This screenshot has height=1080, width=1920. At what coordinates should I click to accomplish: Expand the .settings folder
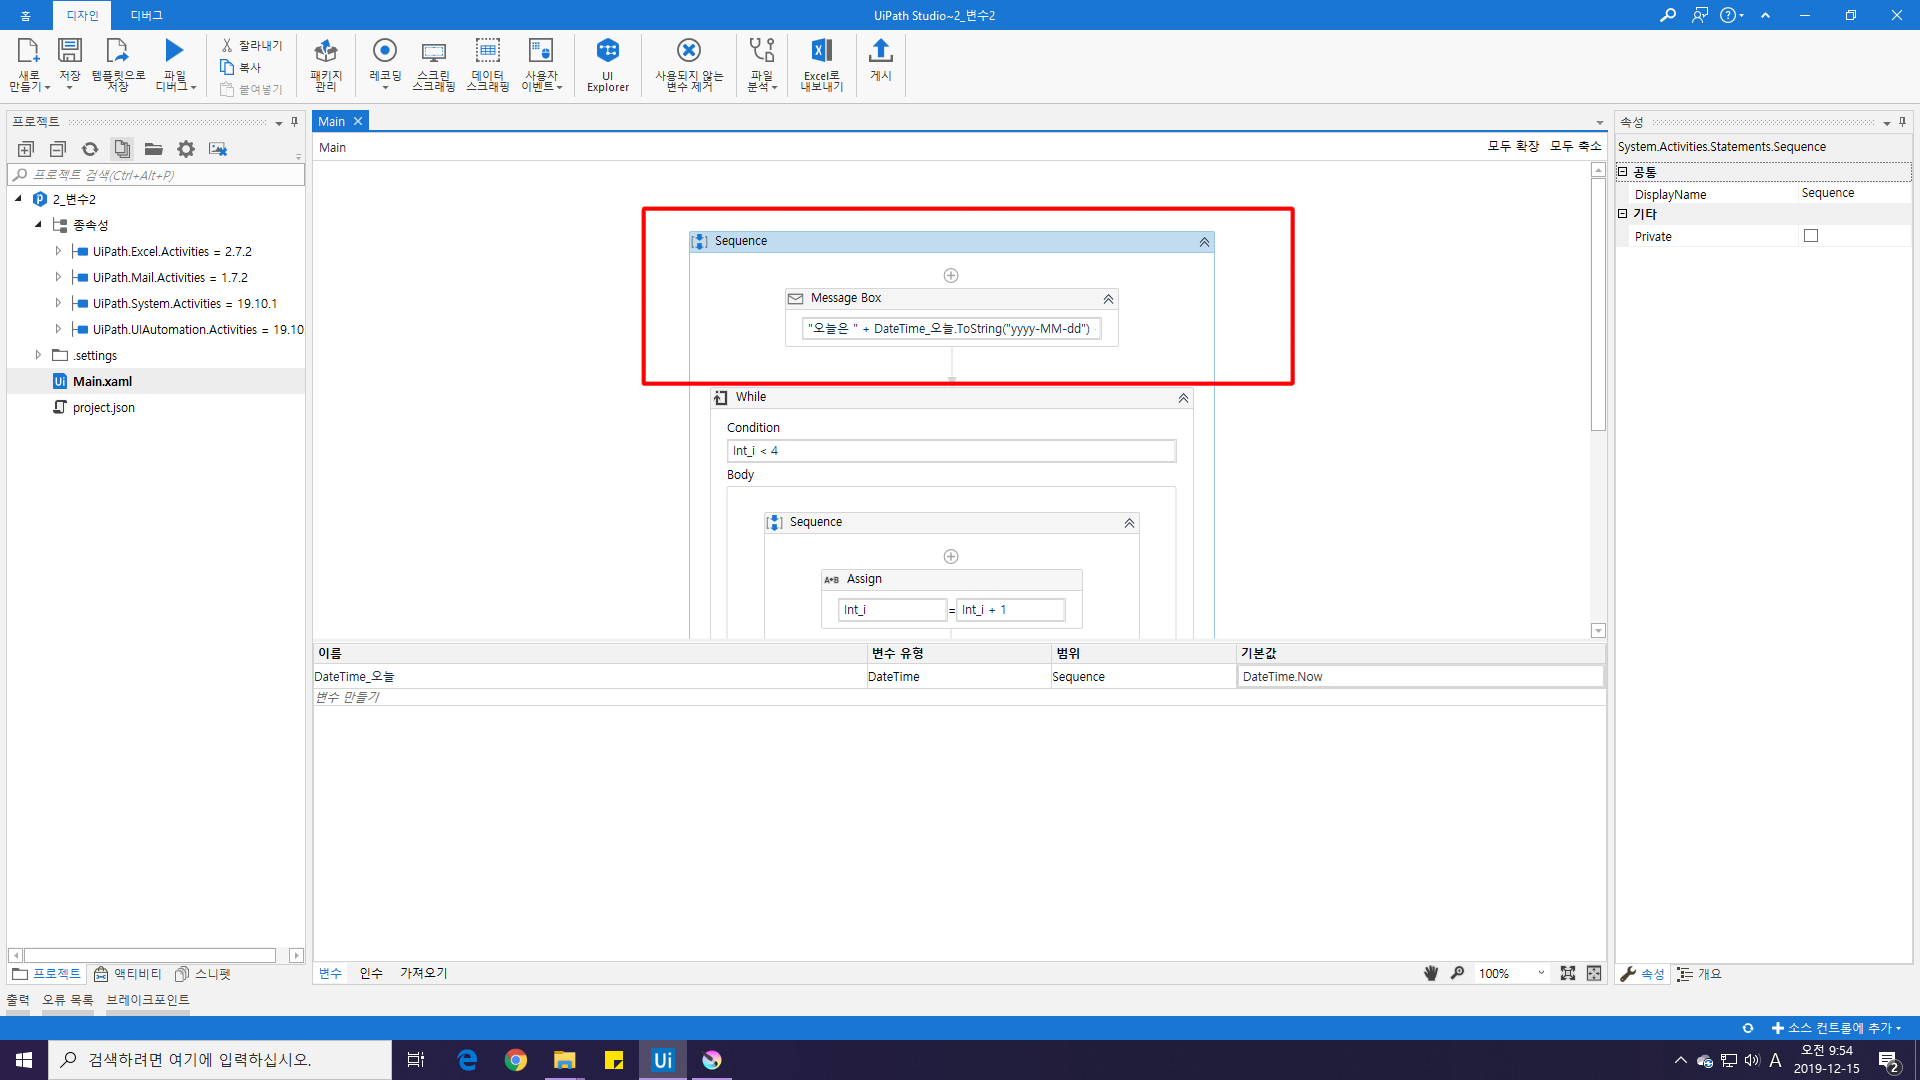(38, 355)
